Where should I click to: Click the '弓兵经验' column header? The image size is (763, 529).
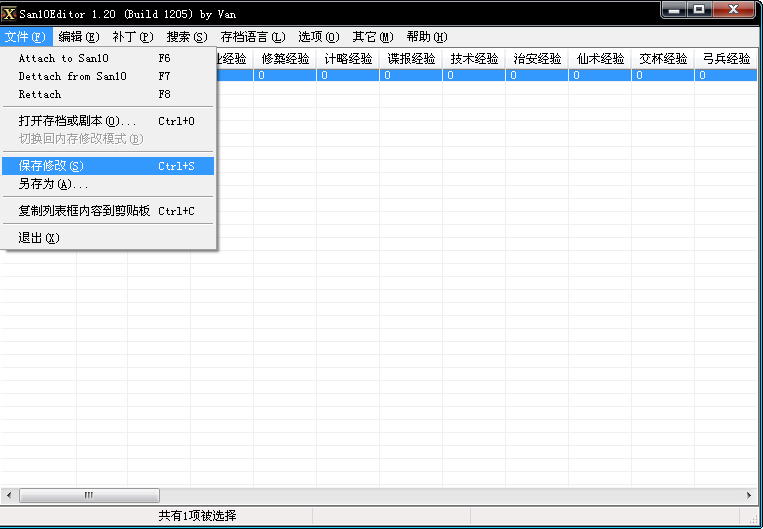(x=727, y=59)
